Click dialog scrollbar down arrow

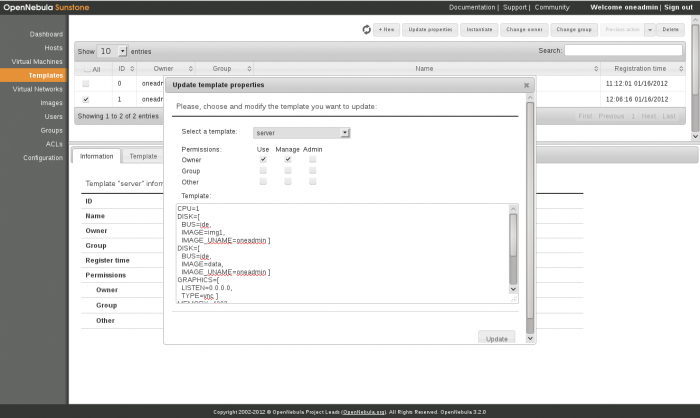click(530, 339)
